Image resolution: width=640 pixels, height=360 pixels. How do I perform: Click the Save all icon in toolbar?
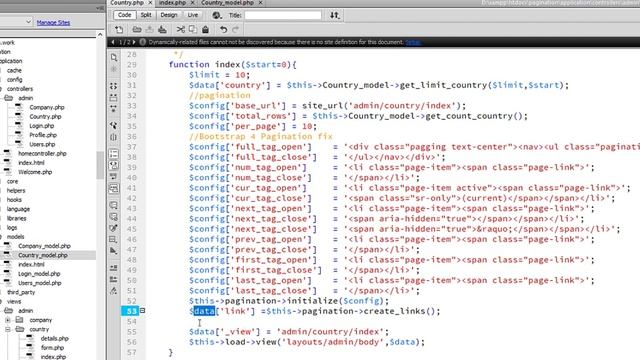[x=162, y=29]
